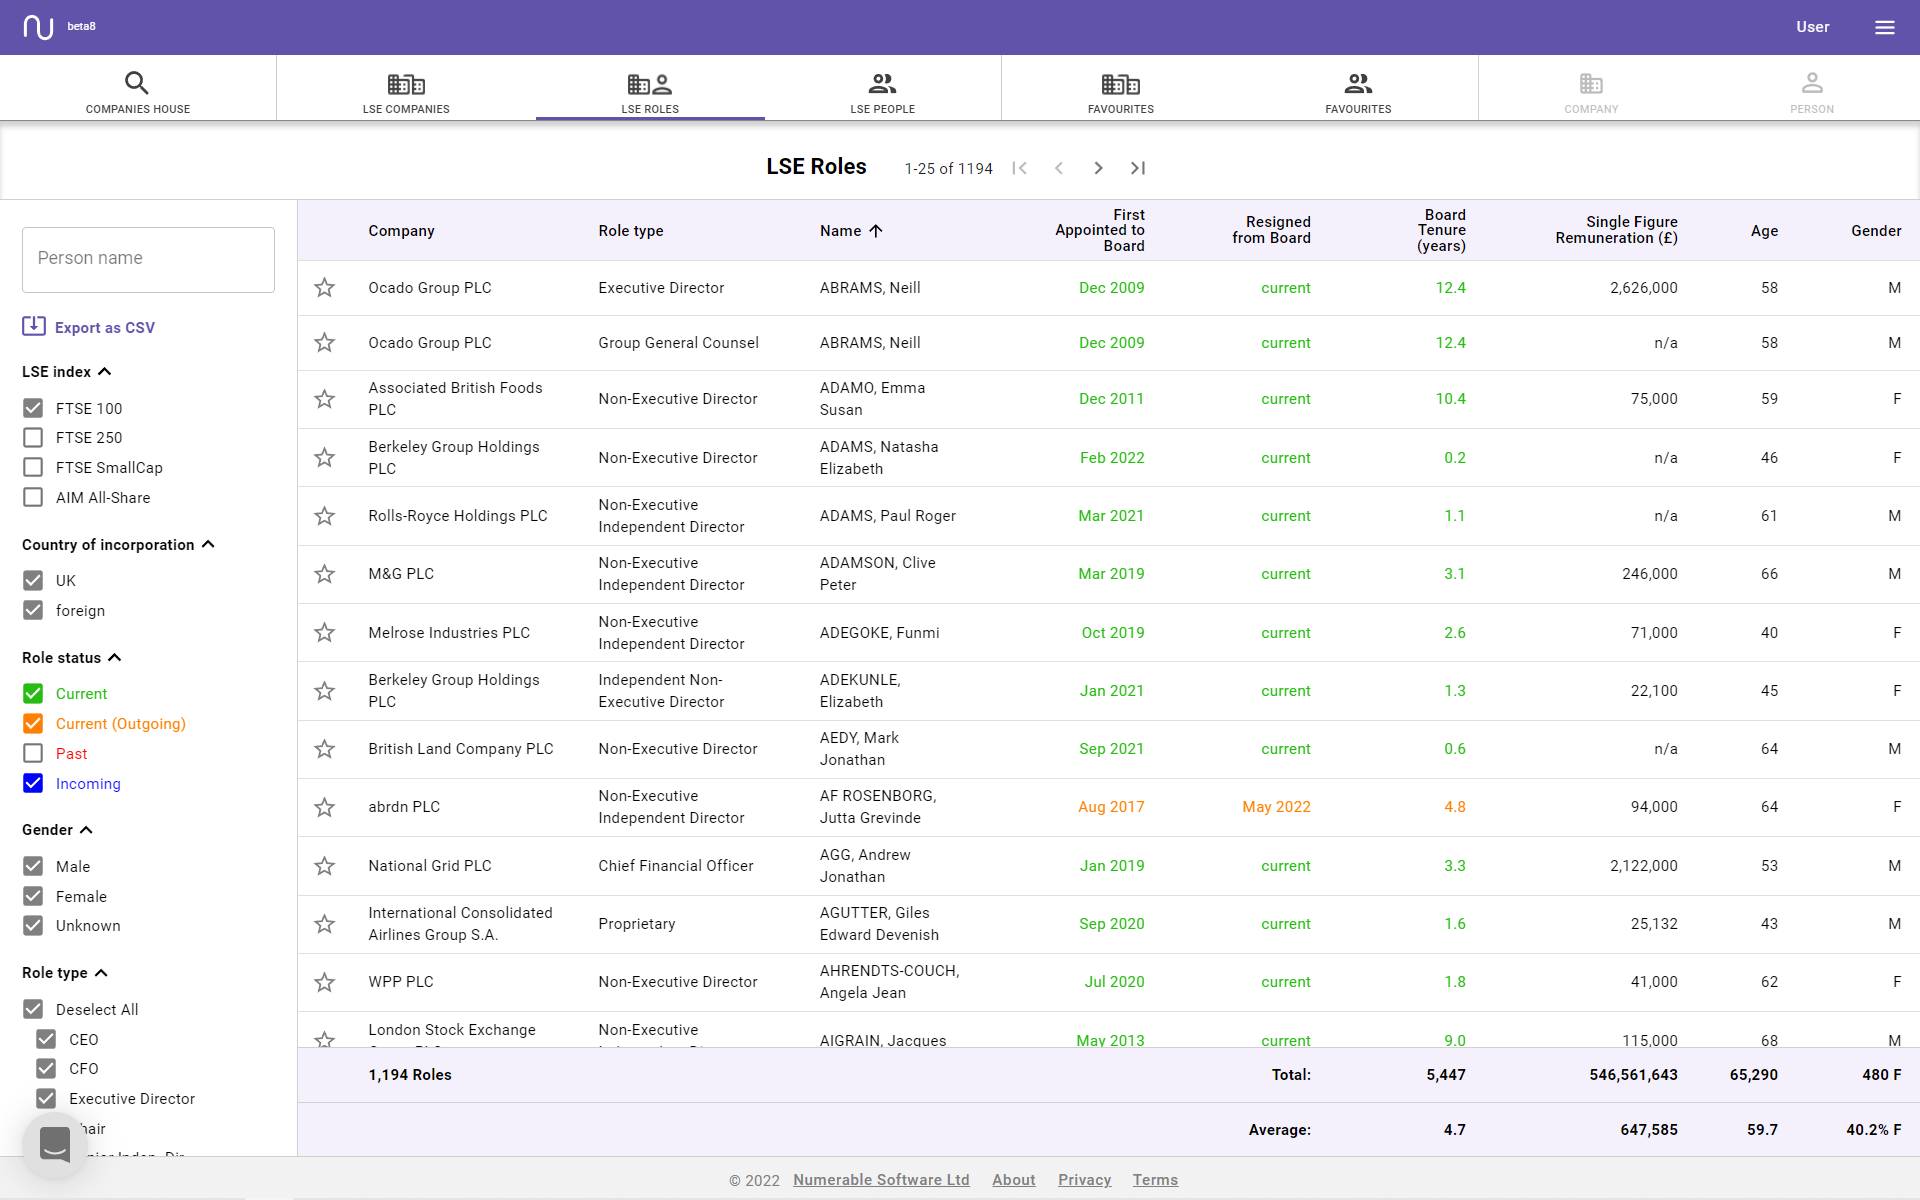Star the Rolls-Royce Holdings PLC row

324,516
